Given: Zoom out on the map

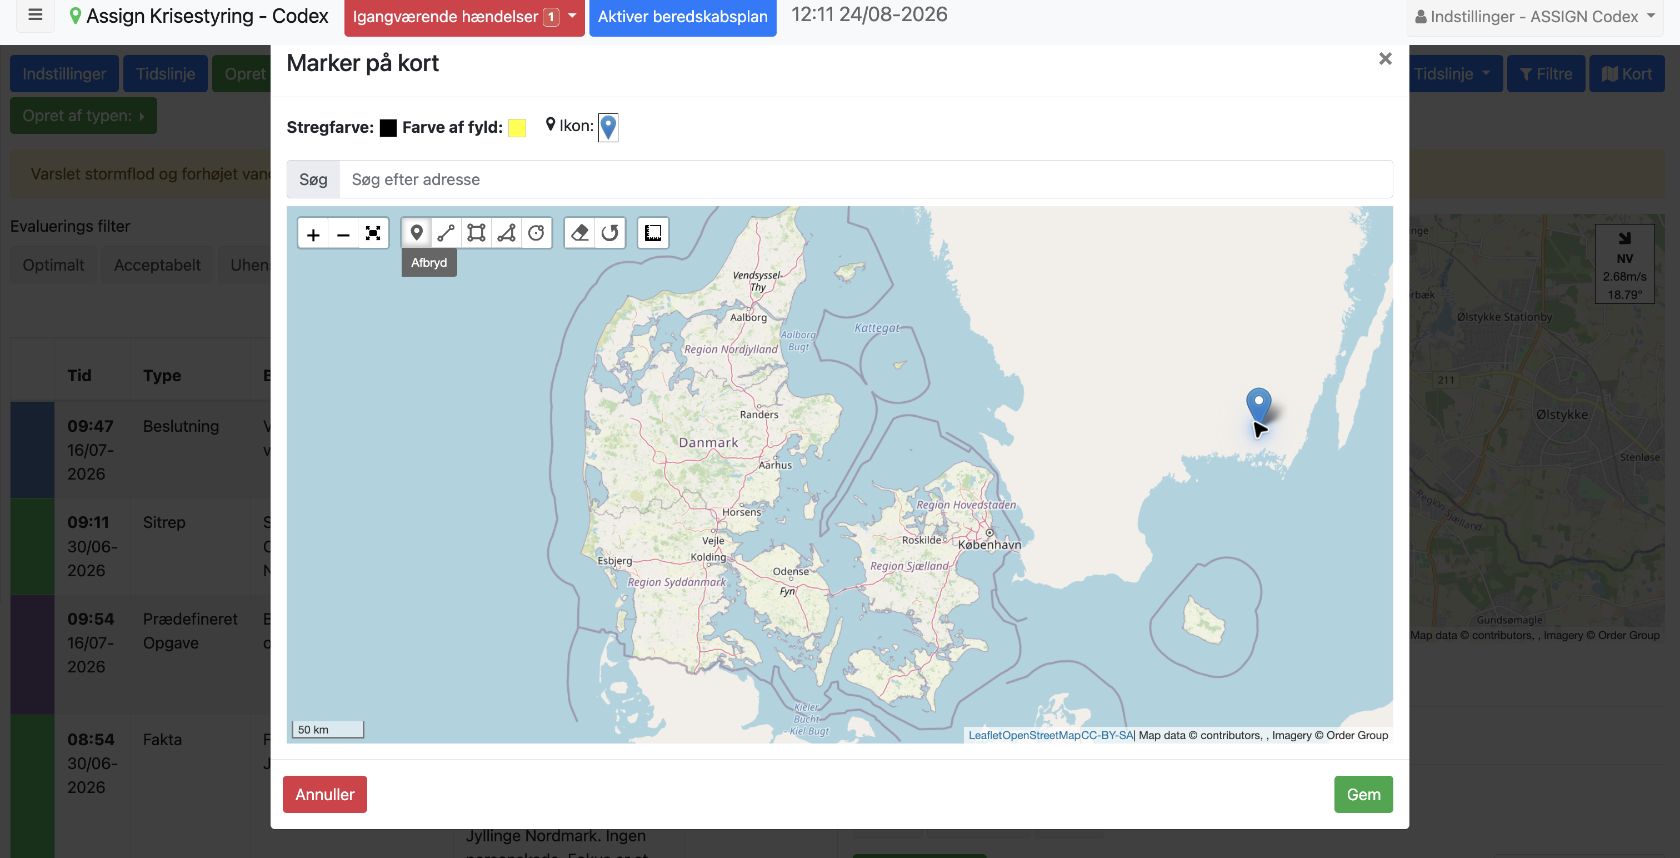Looking at the screenshot, I should click(x=343, y=234).
